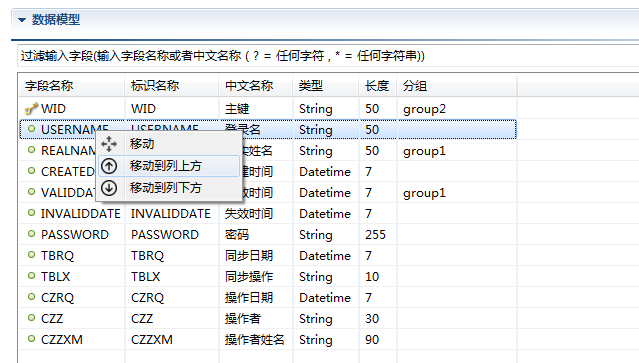Click the 同步操作 cell
Screen dimensions: 639x363
[x=256, y=277]
